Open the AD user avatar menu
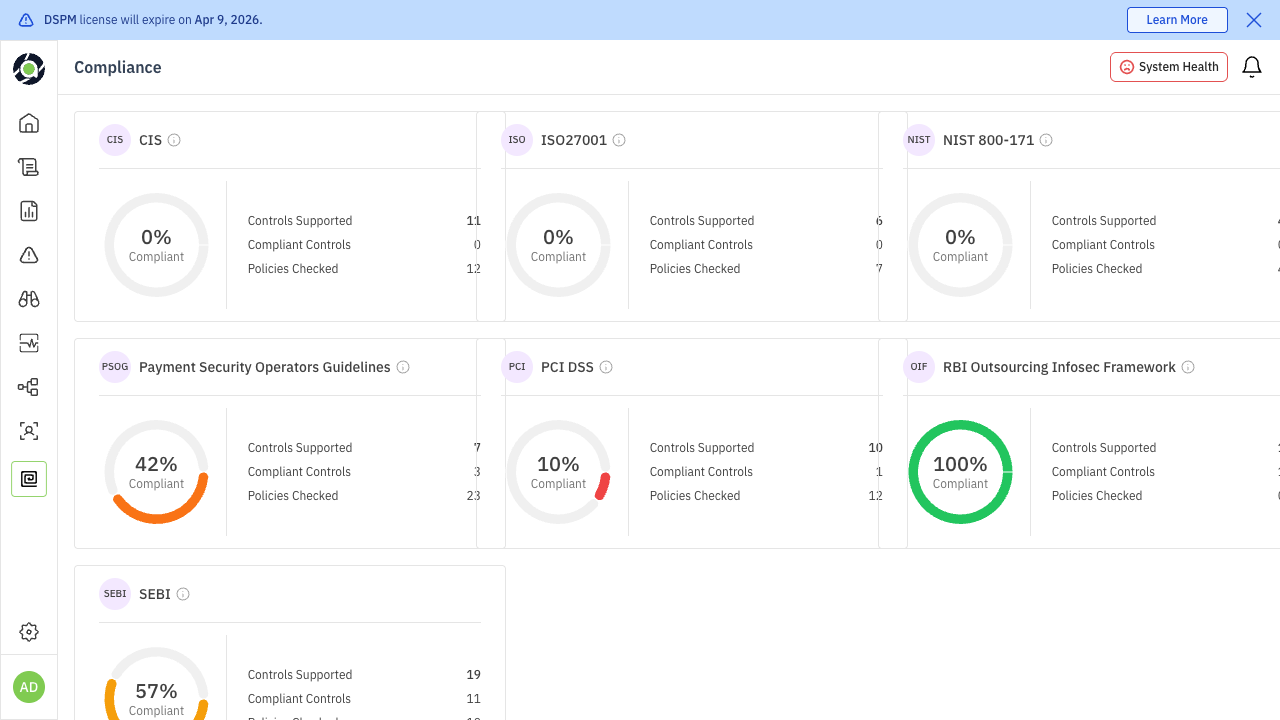 coord(29,687)
